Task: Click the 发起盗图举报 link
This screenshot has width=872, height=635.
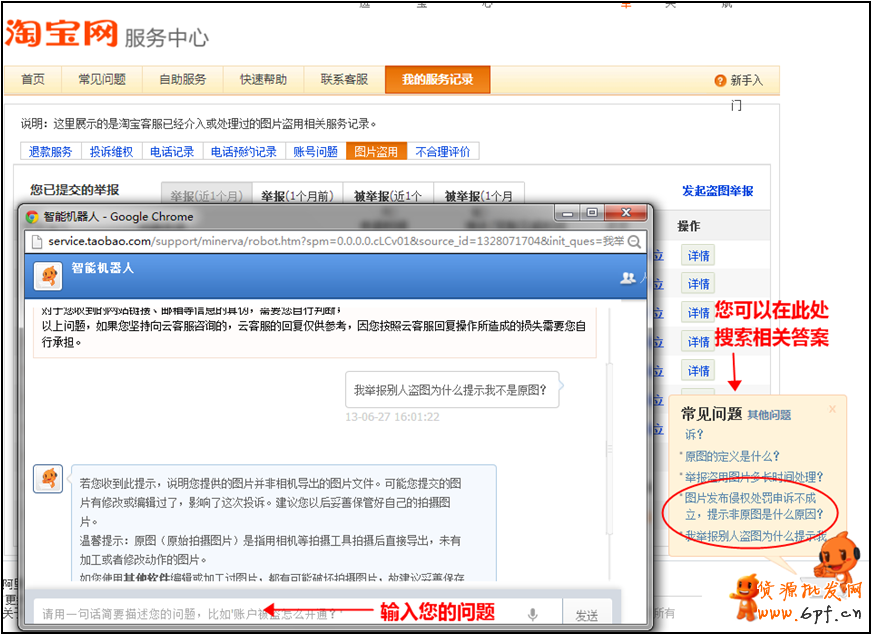Action: (717, 191)
